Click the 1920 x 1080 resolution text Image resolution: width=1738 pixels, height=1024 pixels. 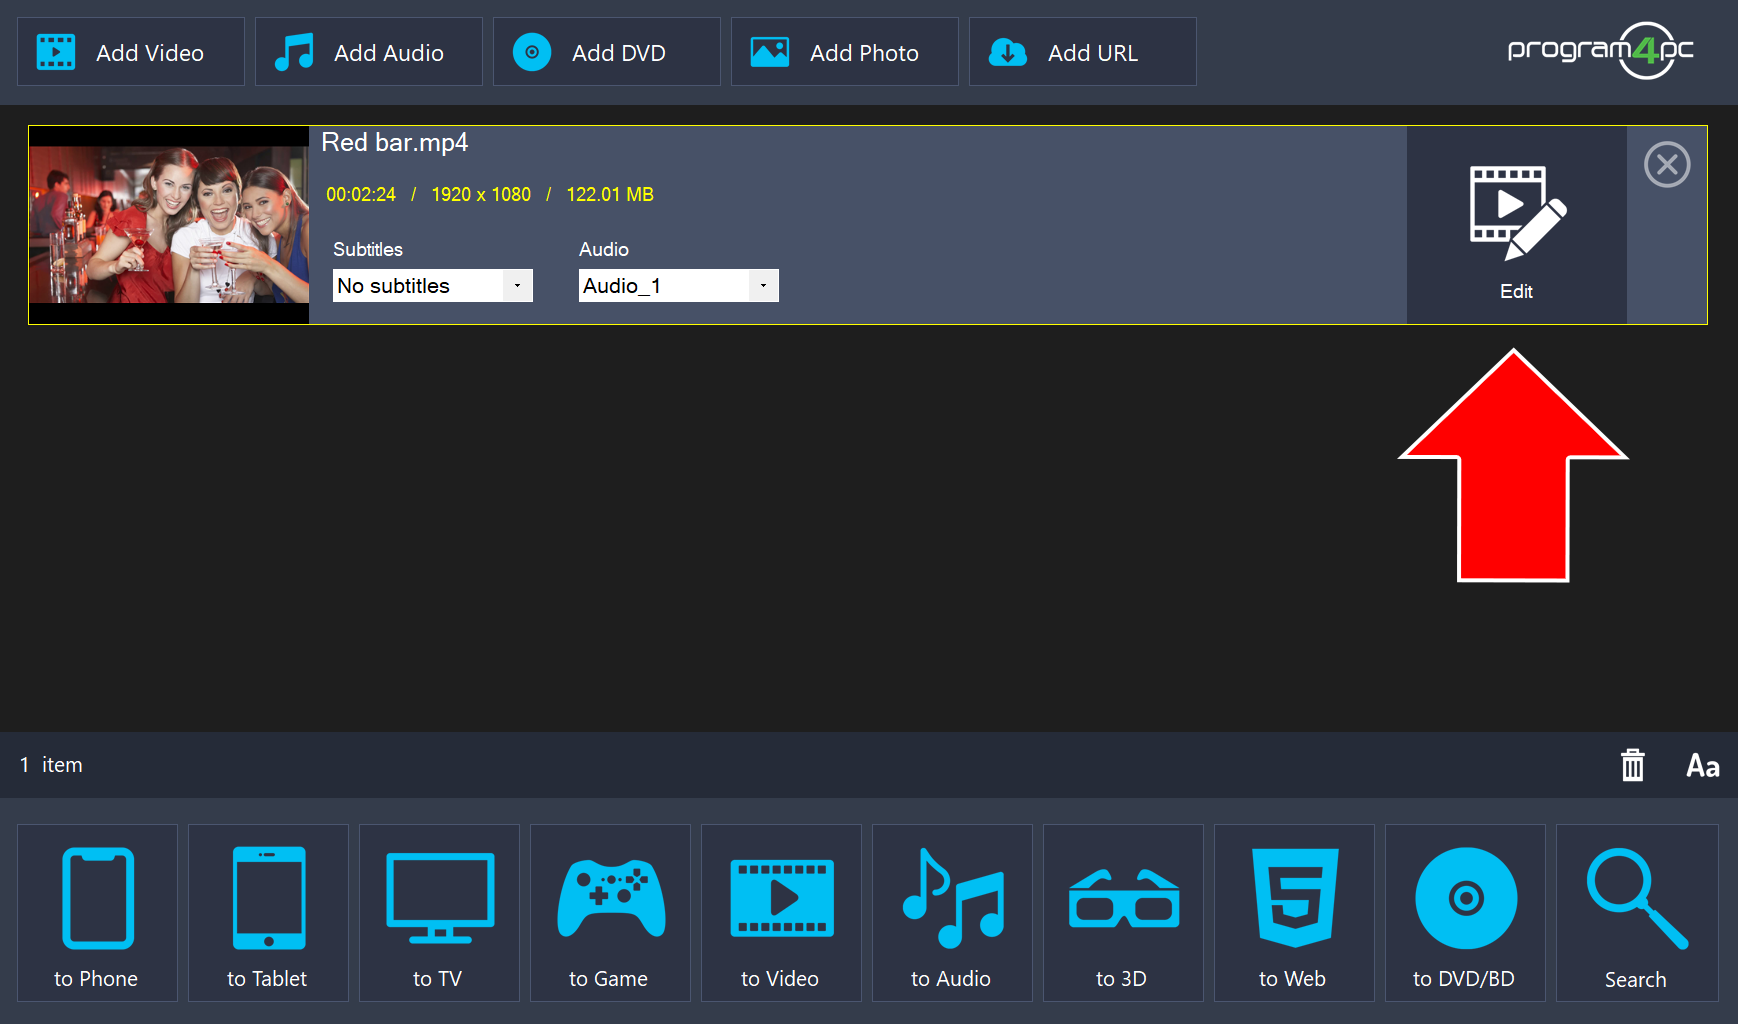point(481,195)
